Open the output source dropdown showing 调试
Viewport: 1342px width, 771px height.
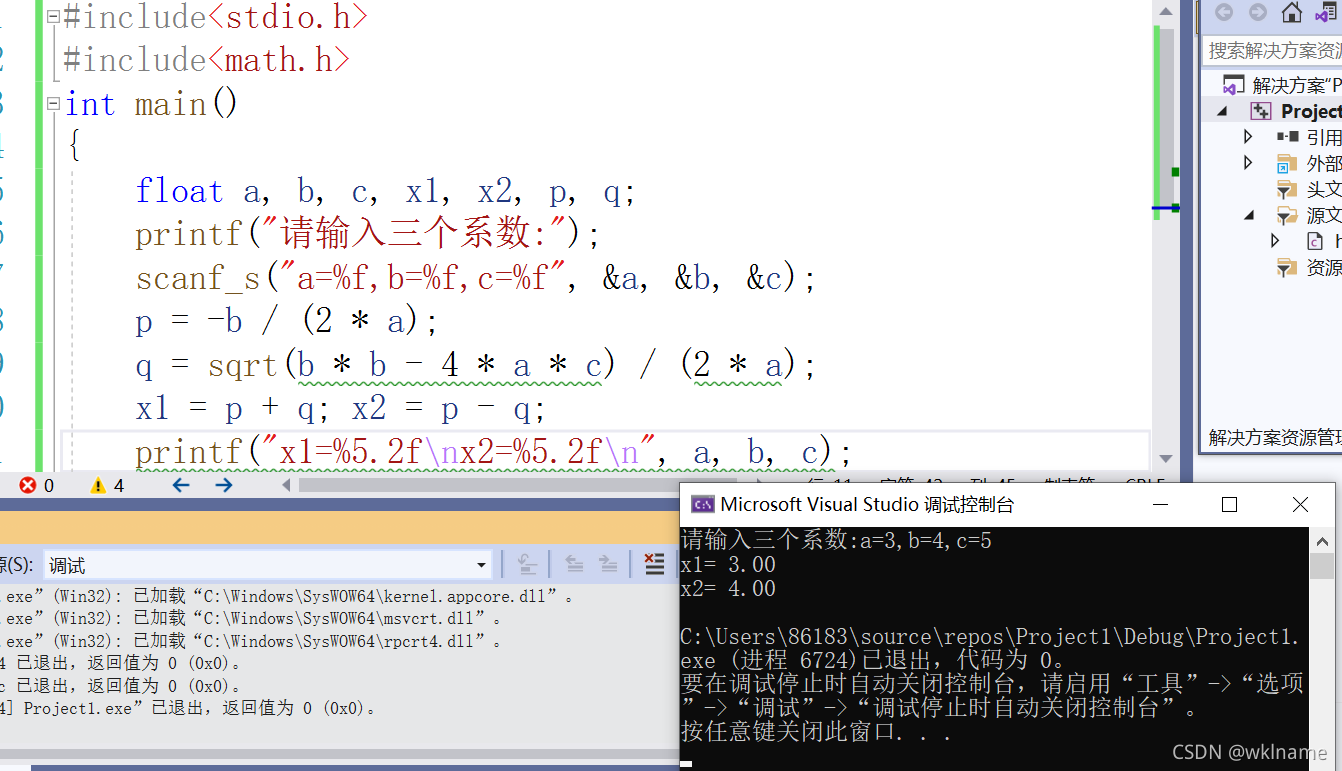pyautogui.click(x=268, y=565)
